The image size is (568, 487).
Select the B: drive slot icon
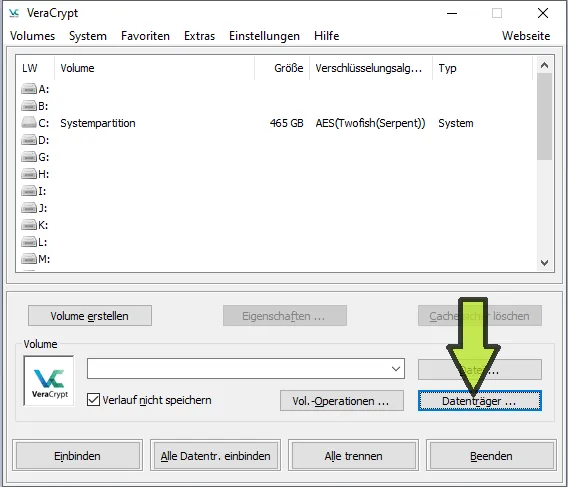(29, 106)
